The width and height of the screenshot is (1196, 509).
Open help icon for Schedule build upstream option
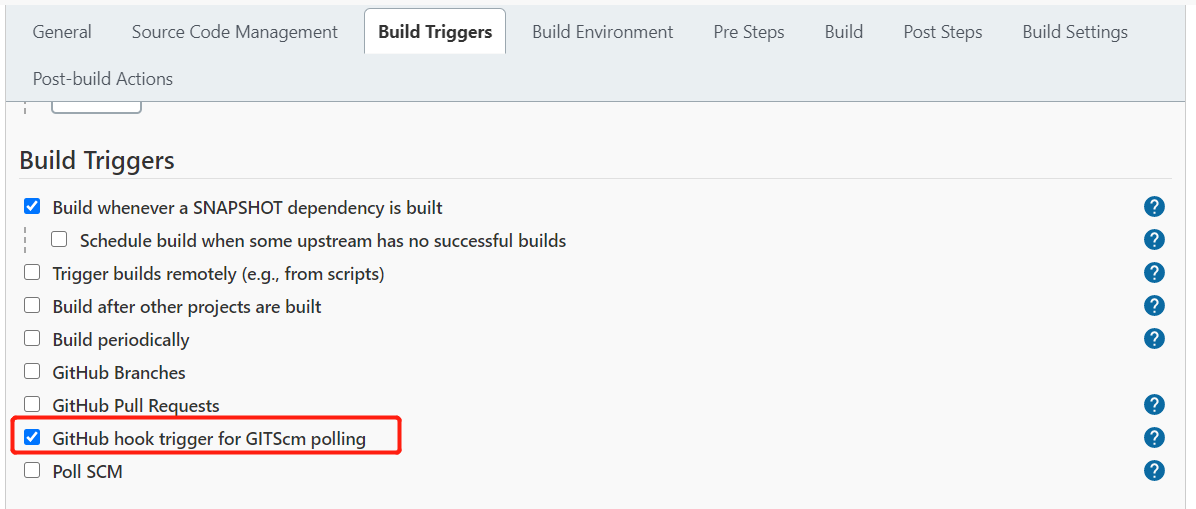coord(1154,240)
